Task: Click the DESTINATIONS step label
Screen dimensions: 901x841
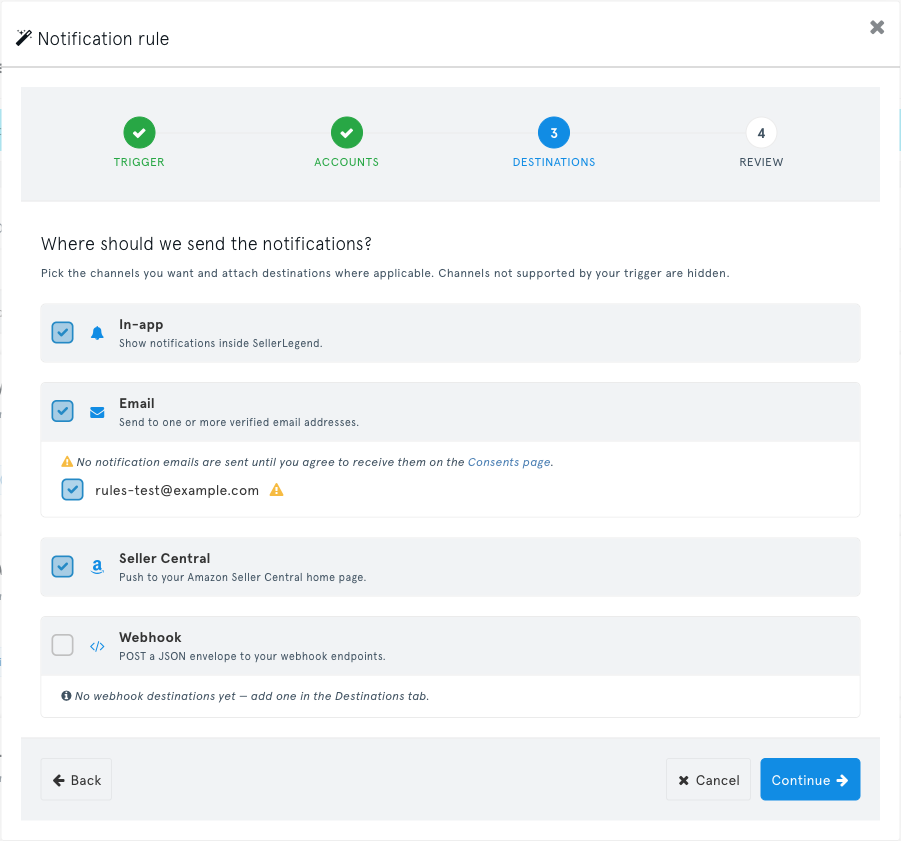Action: 554,162
